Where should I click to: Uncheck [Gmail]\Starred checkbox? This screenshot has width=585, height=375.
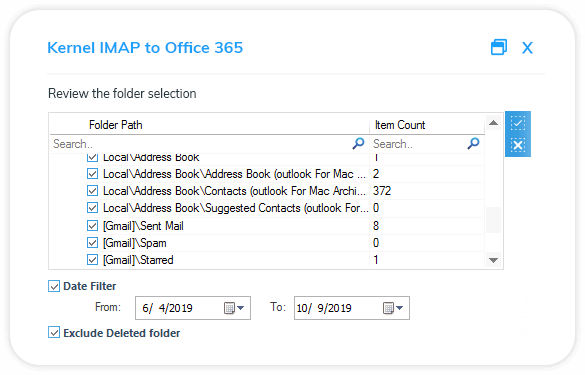(x=92, y=260)
